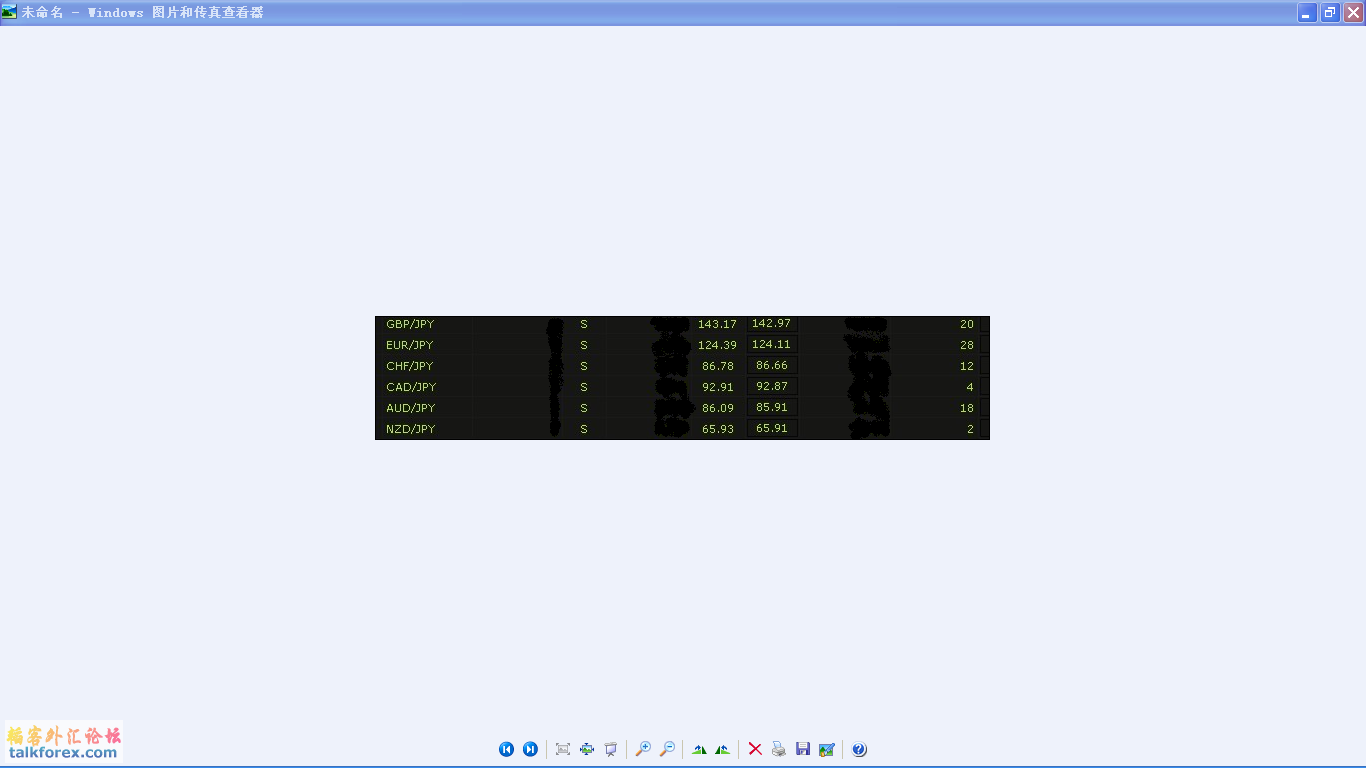Click the 92.91 price value
The width and height of the screenshot is (1366, 768).
pyautogui.click(x=718, y=387)
